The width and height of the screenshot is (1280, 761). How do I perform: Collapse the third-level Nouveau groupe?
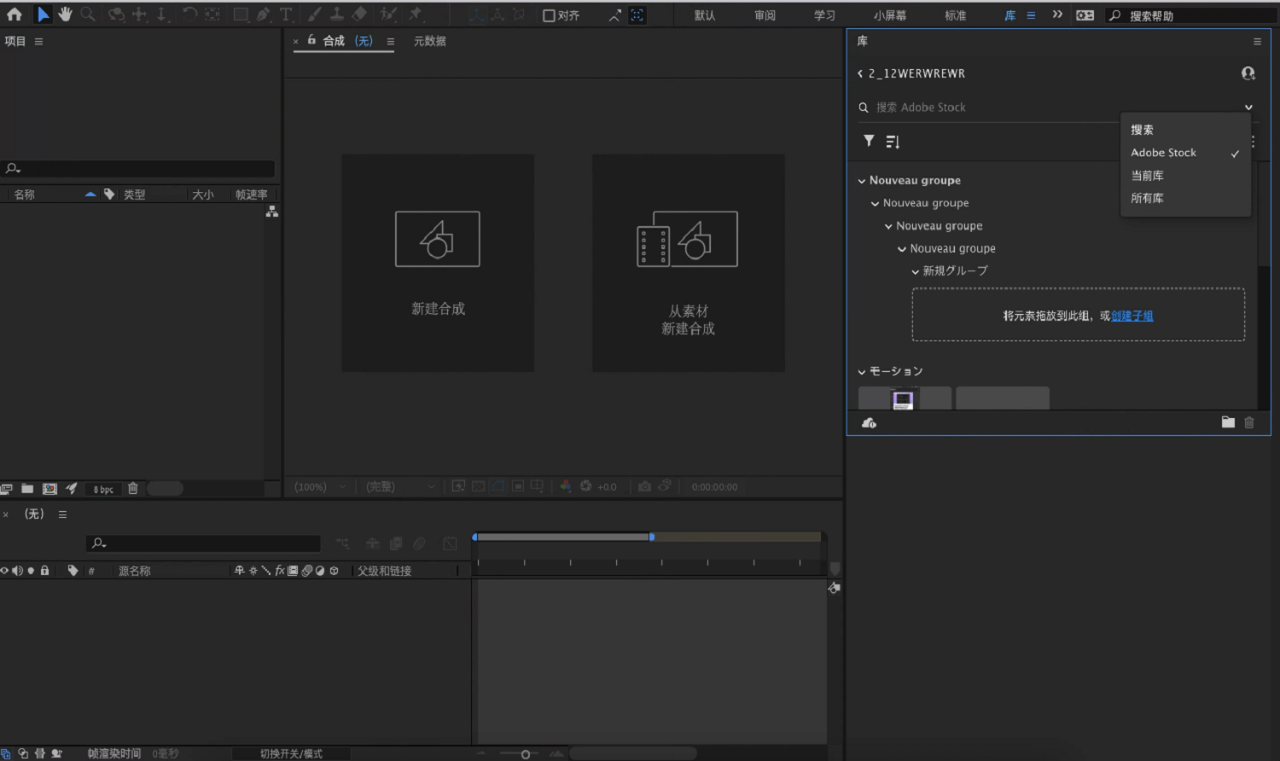tap(889, 226)
